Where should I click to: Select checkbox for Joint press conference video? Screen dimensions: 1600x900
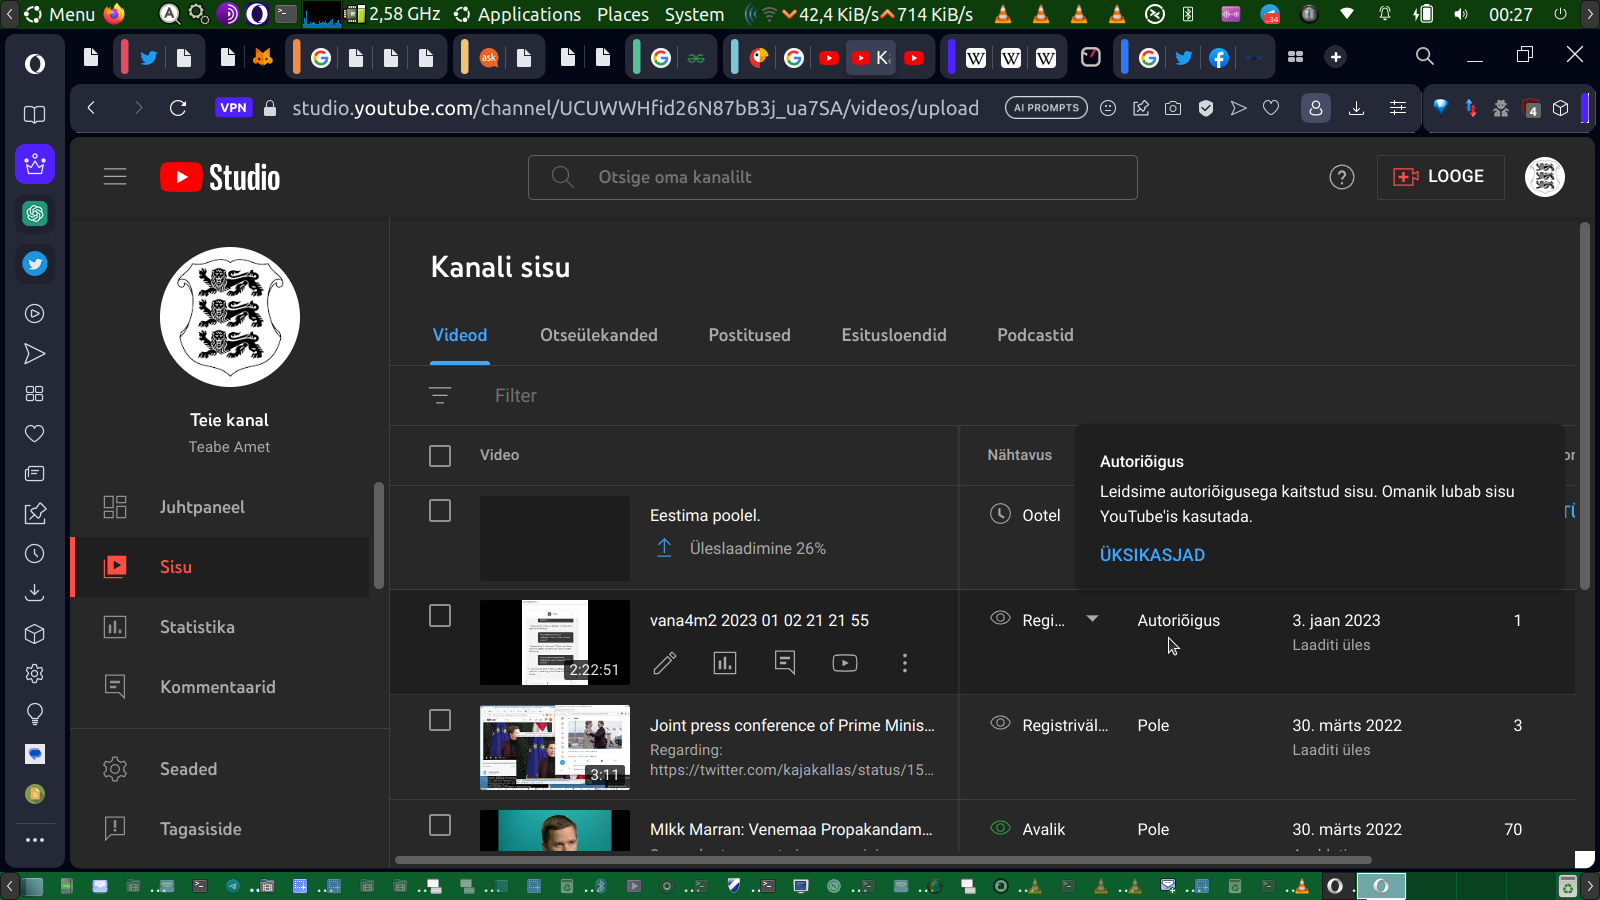pos(440,721)
